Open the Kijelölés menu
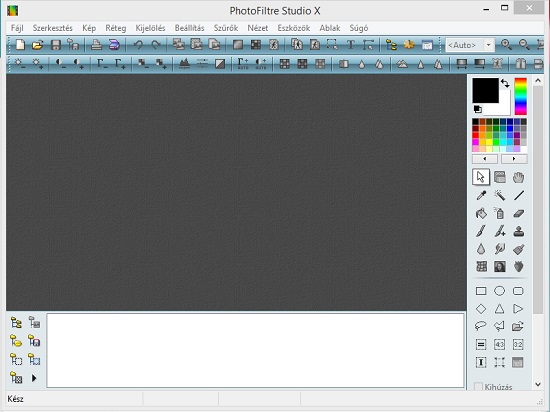The image size is (550, 412). tap(150, 28)
